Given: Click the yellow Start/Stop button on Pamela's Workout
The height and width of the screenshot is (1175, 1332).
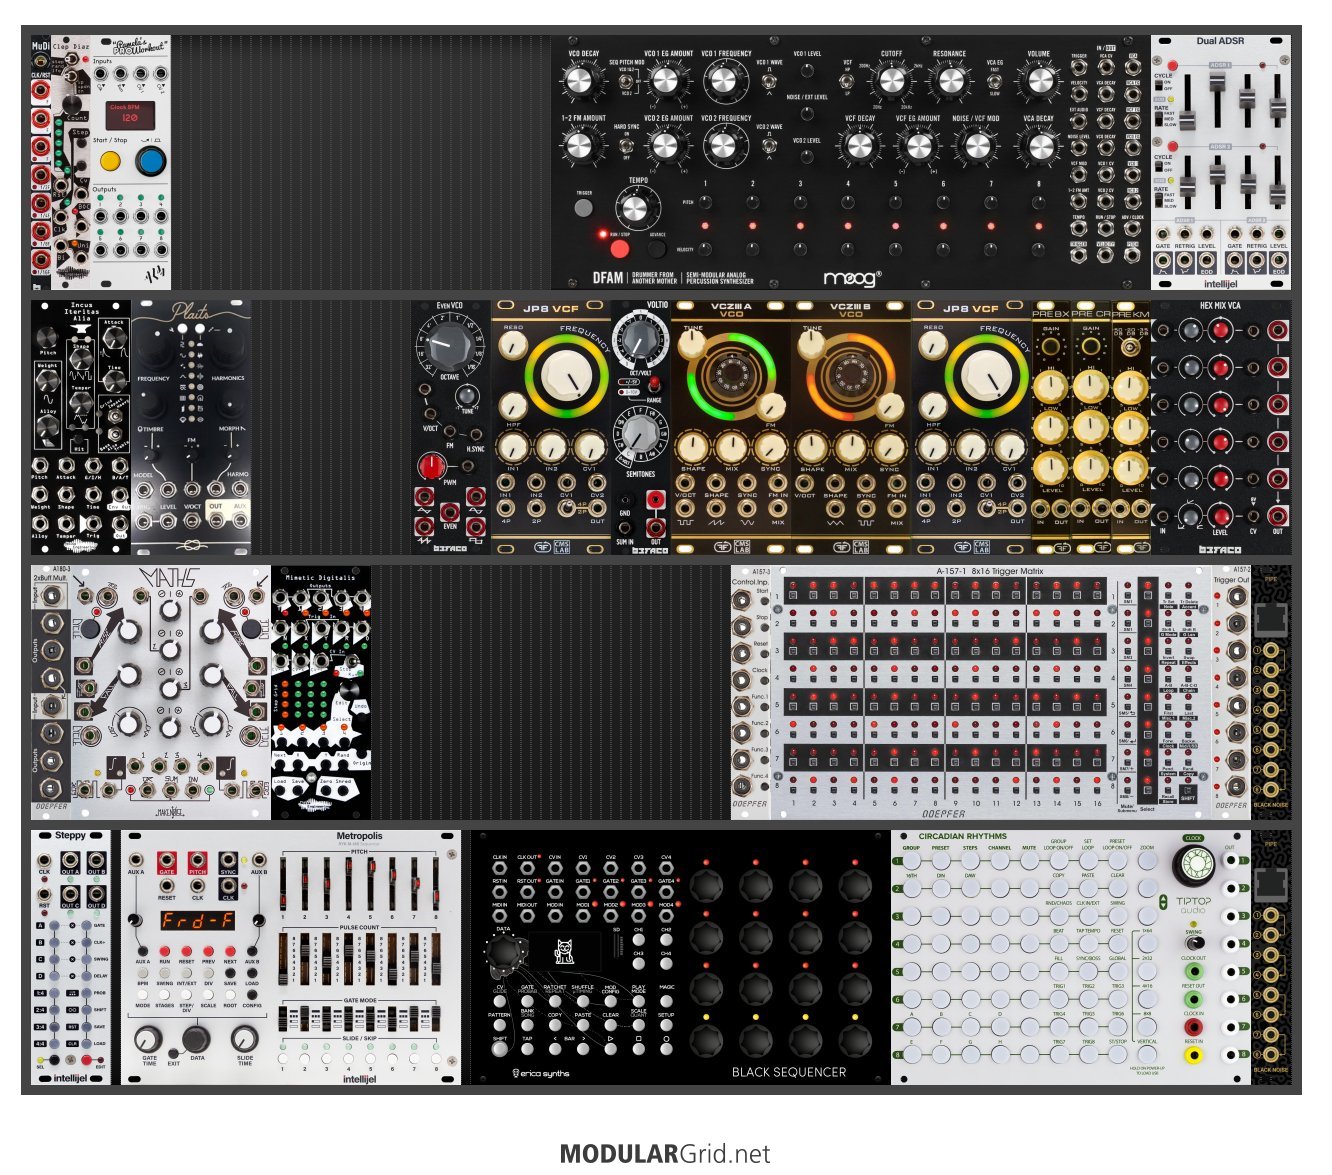Looking at the screenshot, I should pyautogui.click(x=111, y=160).
